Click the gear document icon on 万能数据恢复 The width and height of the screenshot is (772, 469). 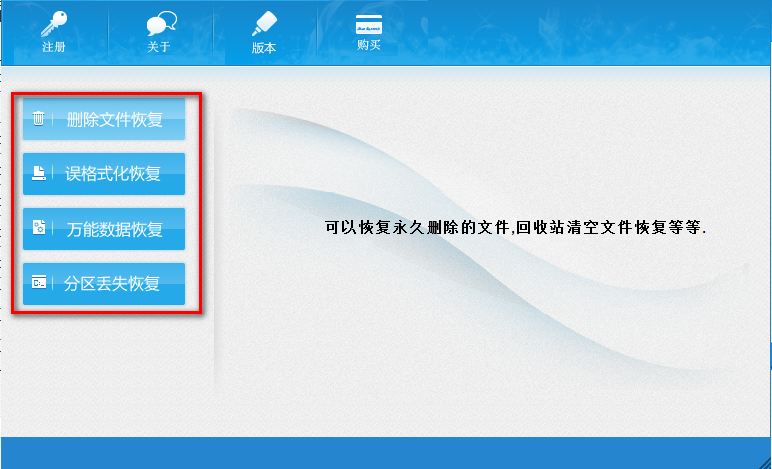(x=39, y=227)
